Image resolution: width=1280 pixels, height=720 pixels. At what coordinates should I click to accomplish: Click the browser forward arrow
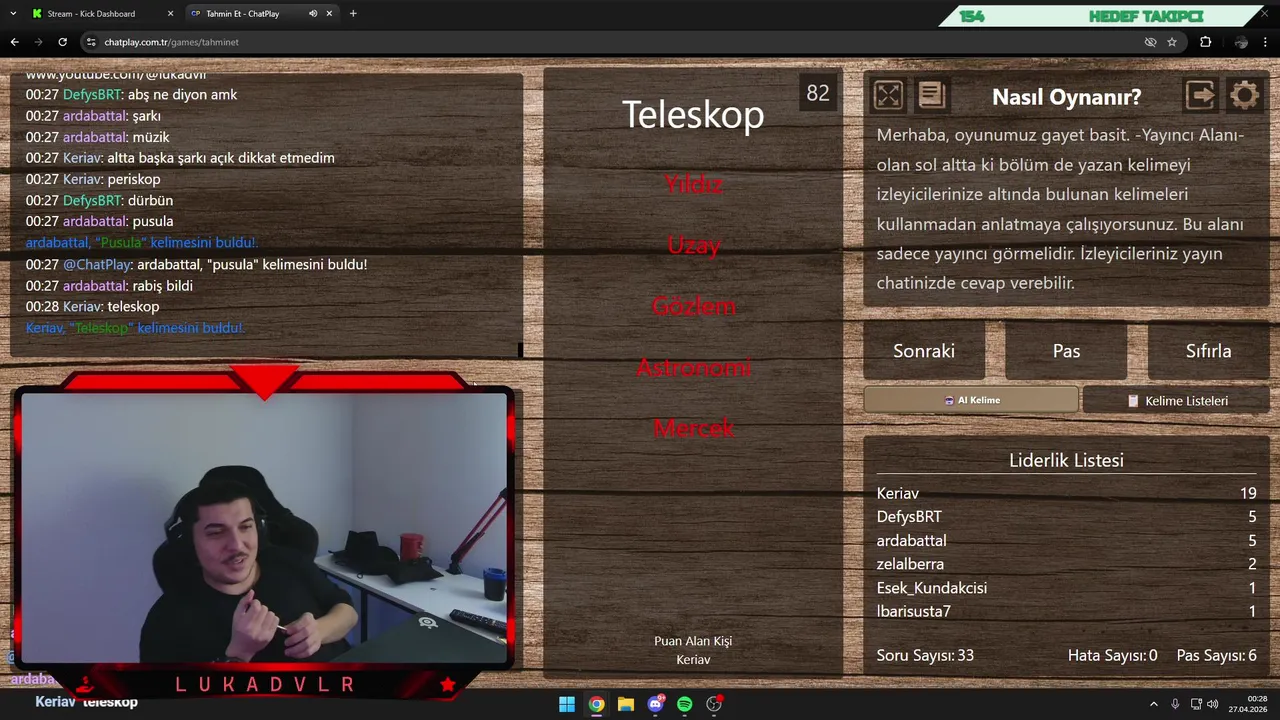pos(38,42)
